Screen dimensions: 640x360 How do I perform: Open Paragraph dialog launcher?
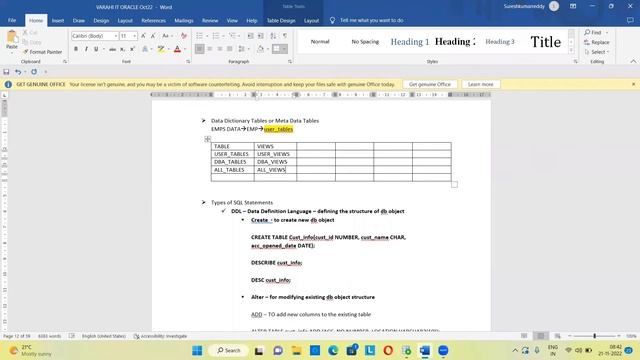pyautogui.click(x=290, y=62)
